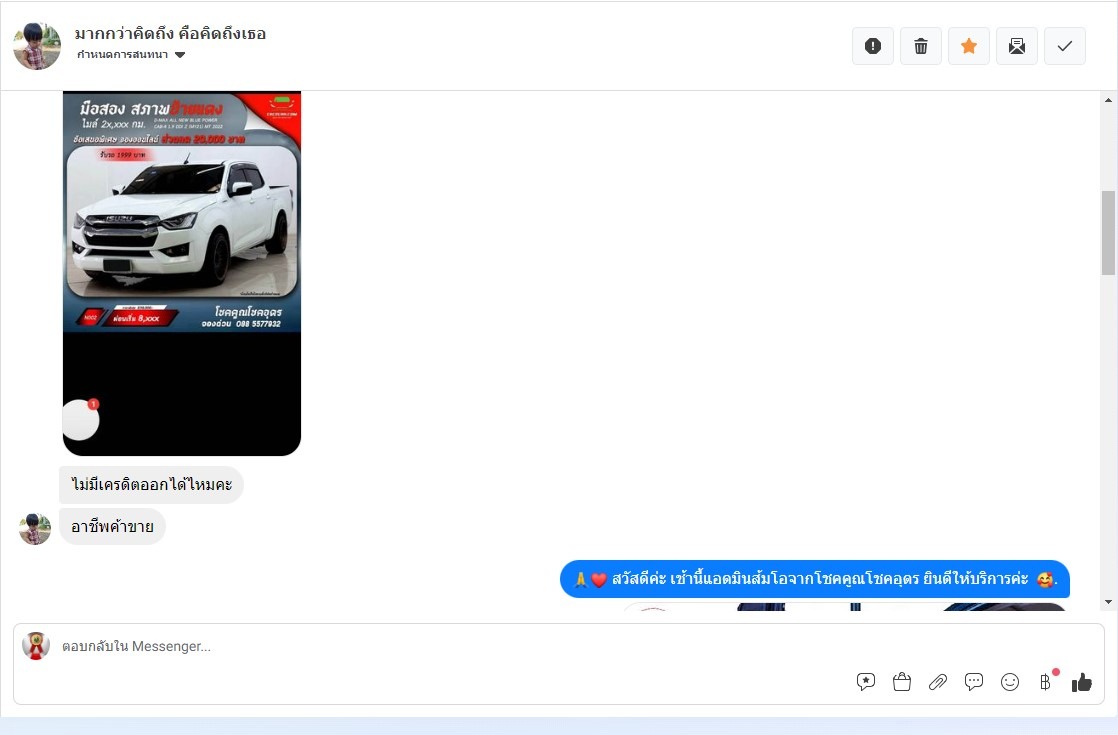Open the contact name at top

(170, 34)
